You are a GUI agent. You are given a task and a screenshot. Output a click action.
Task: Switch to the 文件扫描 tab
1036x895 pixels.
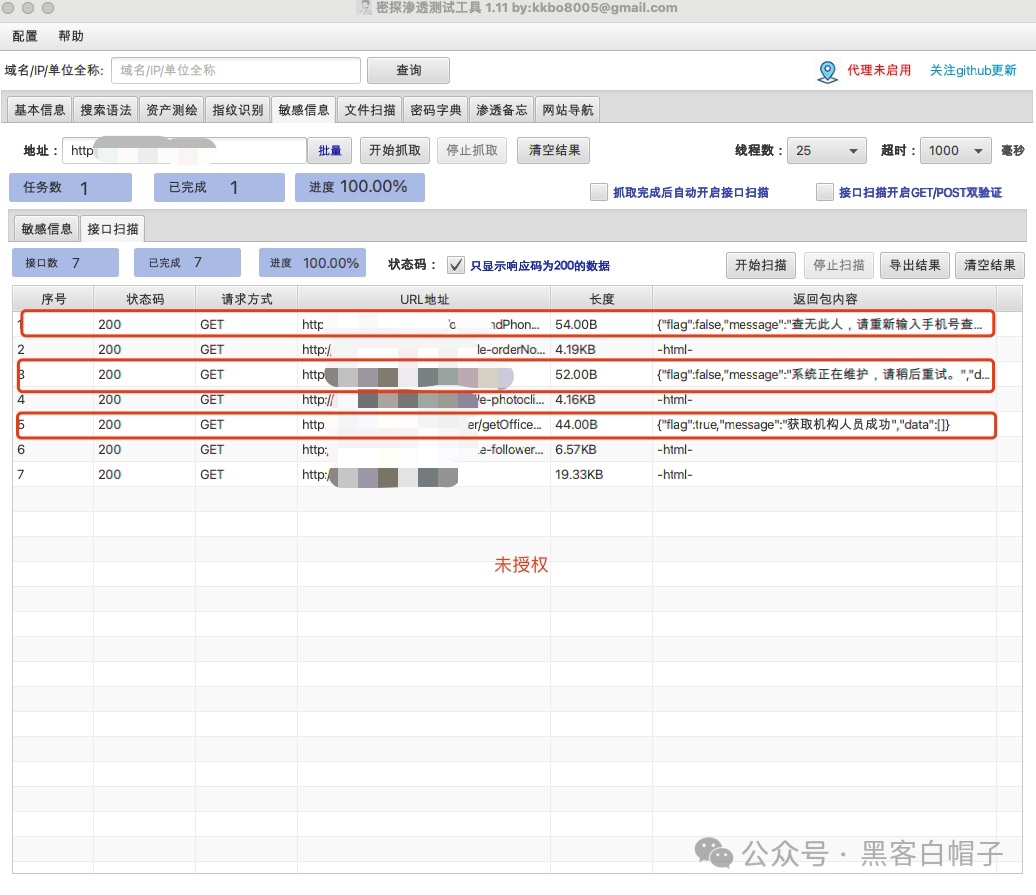click(369, 110)
